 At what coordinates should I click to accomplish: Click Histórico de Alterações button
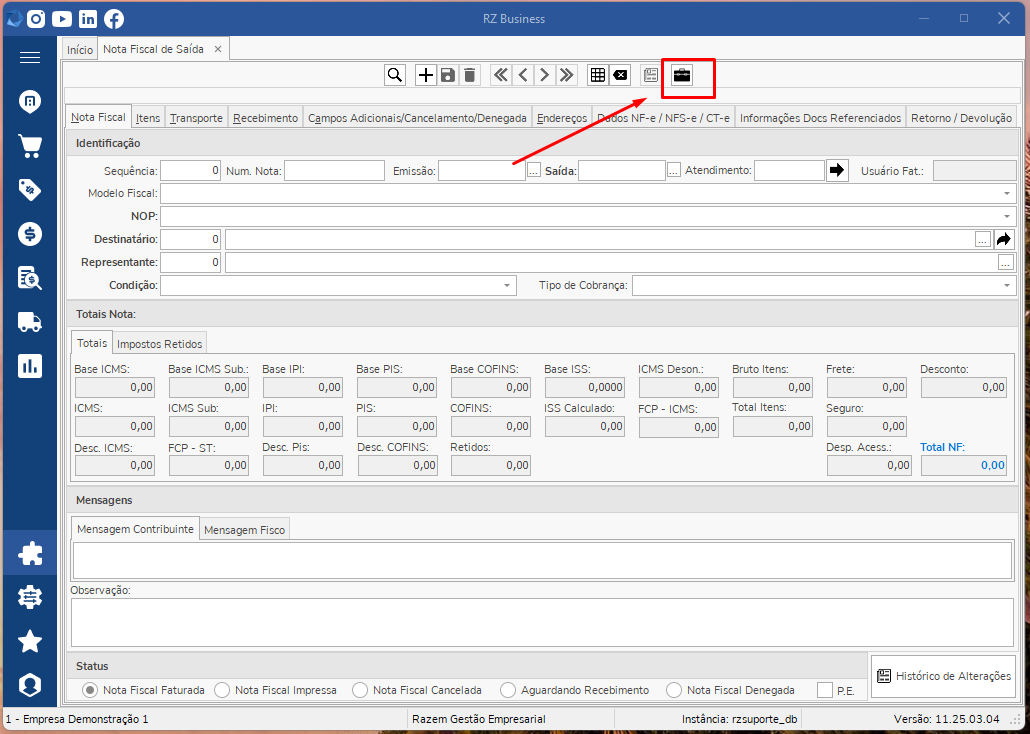[944, 676]
